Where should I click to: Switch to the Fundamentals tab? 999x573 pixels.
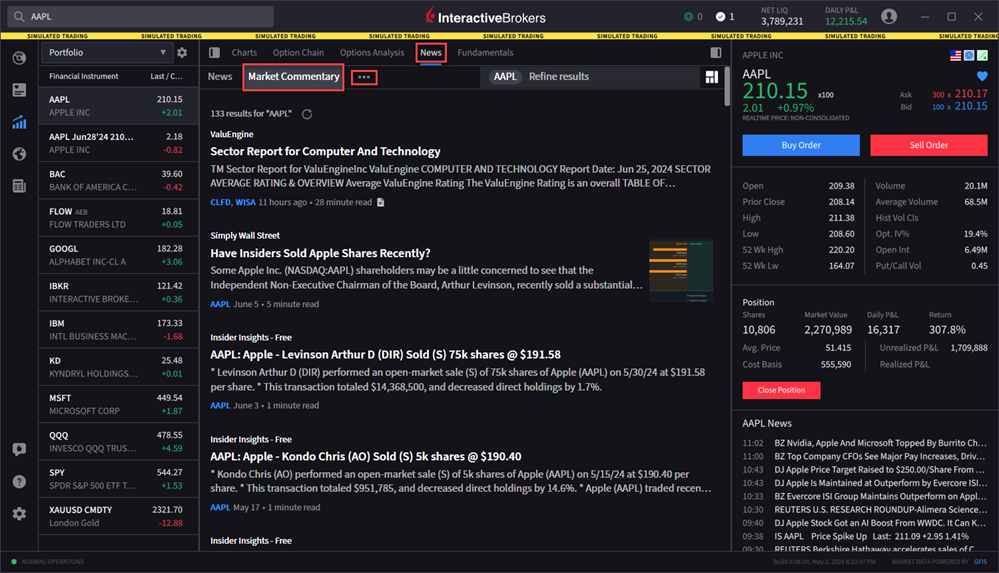pyautogui.click(x=485, y=53)
